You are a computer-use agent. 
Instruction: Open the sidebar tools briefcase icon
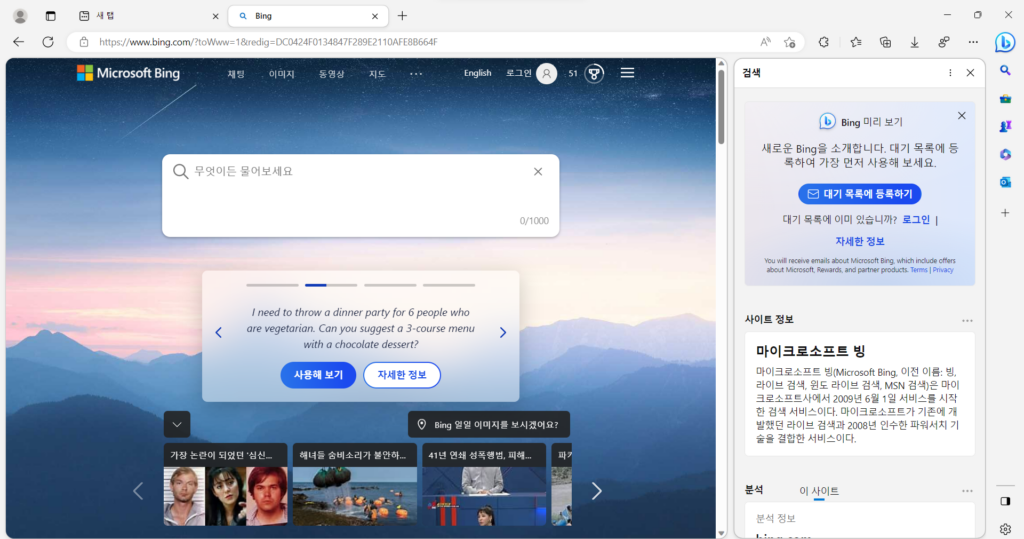coord(1005,99)
